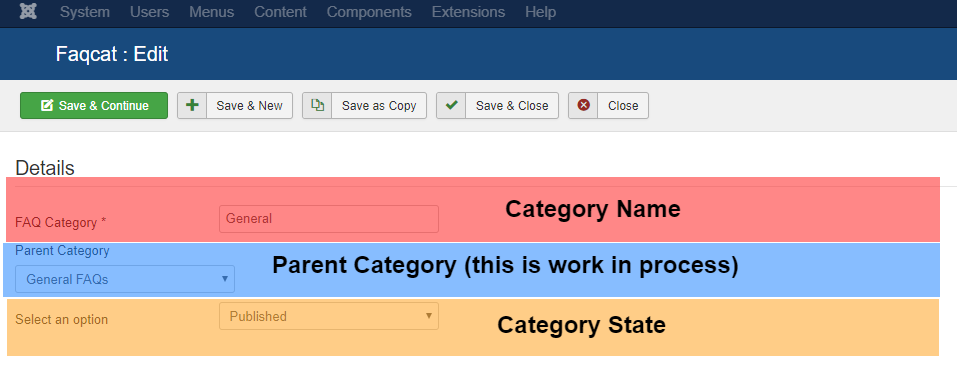Open the Published state dropdown

329,316
